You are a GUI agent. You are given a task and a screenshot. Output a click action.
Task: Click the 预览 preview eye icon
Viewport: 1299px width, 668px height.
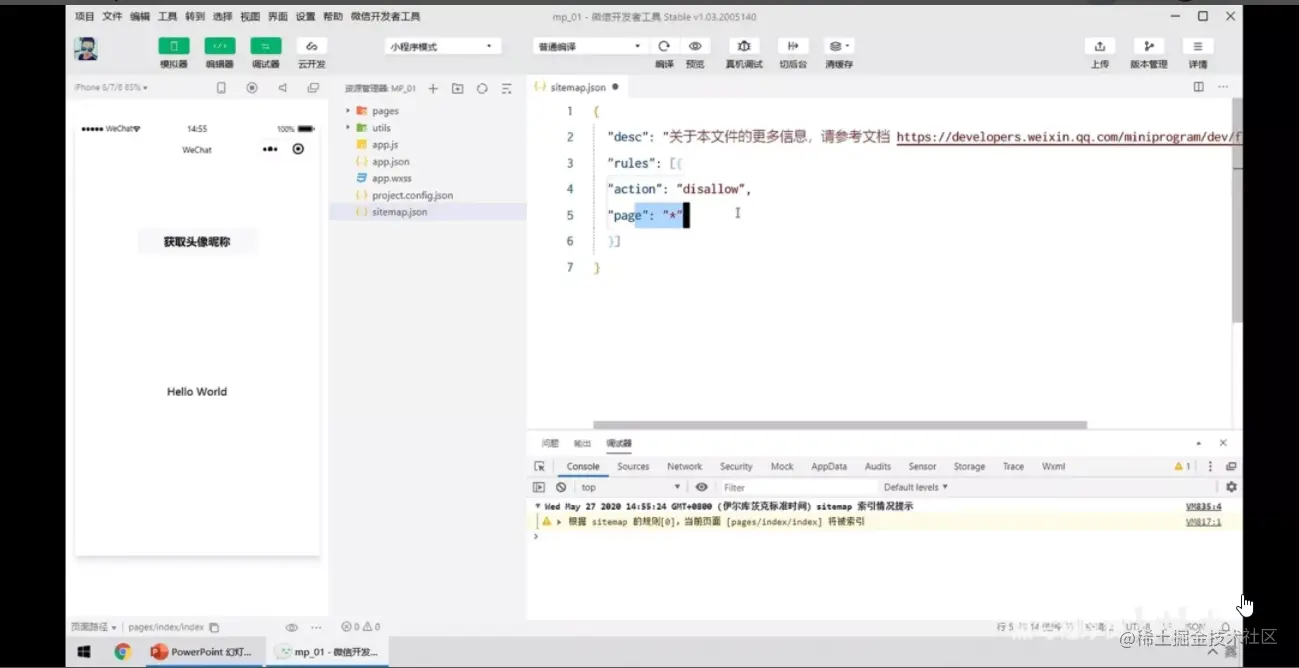pyautogui.click(x=695, y=46)
